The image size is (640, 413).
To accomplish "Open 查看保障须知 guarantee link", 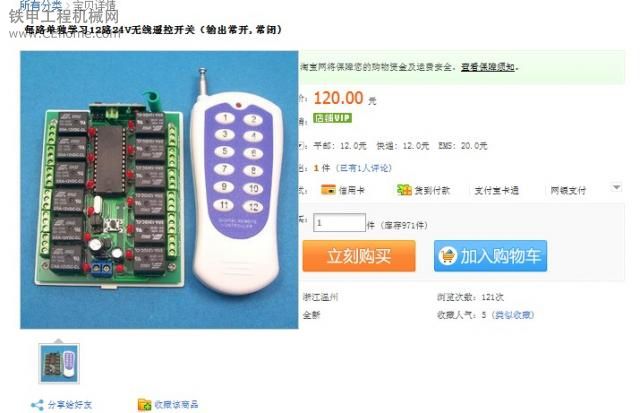I will coord(487,67).
